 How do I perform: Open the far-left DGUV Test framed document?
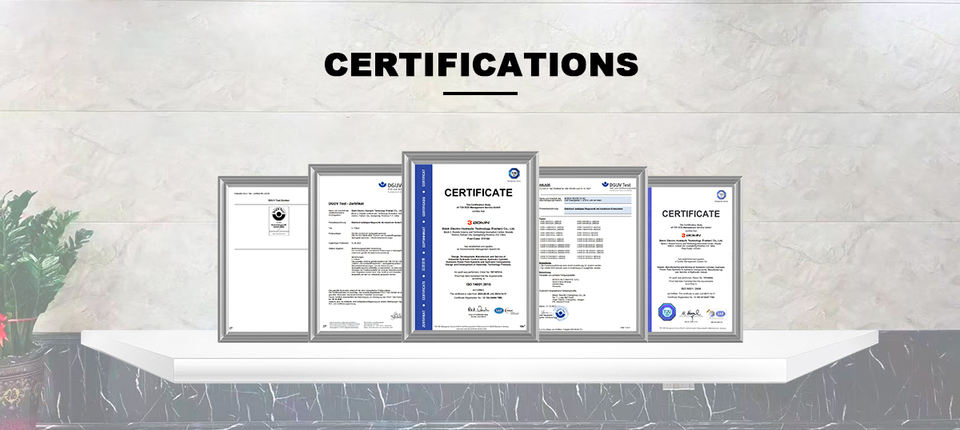(x=264, y=258)
